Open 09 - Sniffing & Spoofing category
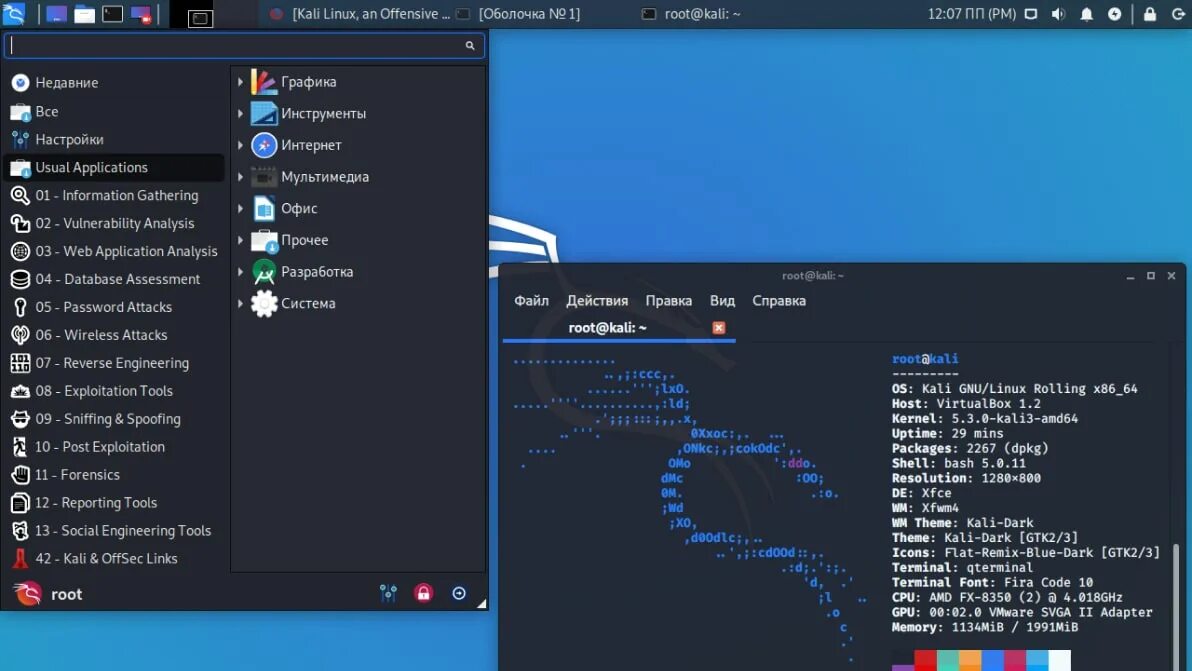Viewport: 1192px width, 671px height. tap(114, 419)
